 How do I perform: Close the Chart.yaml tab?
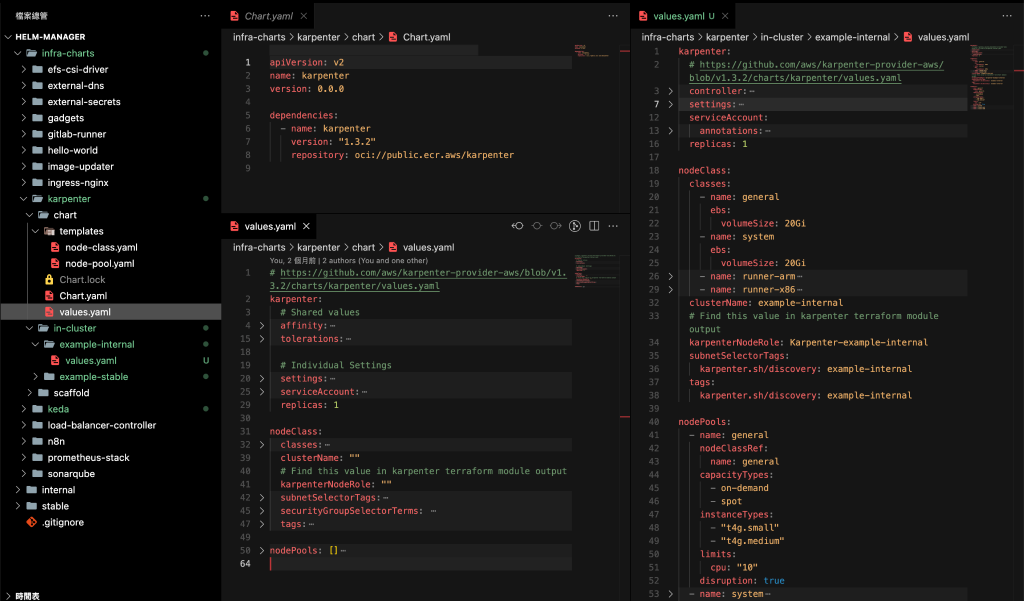pyautogui.click(x=304, y=16)
